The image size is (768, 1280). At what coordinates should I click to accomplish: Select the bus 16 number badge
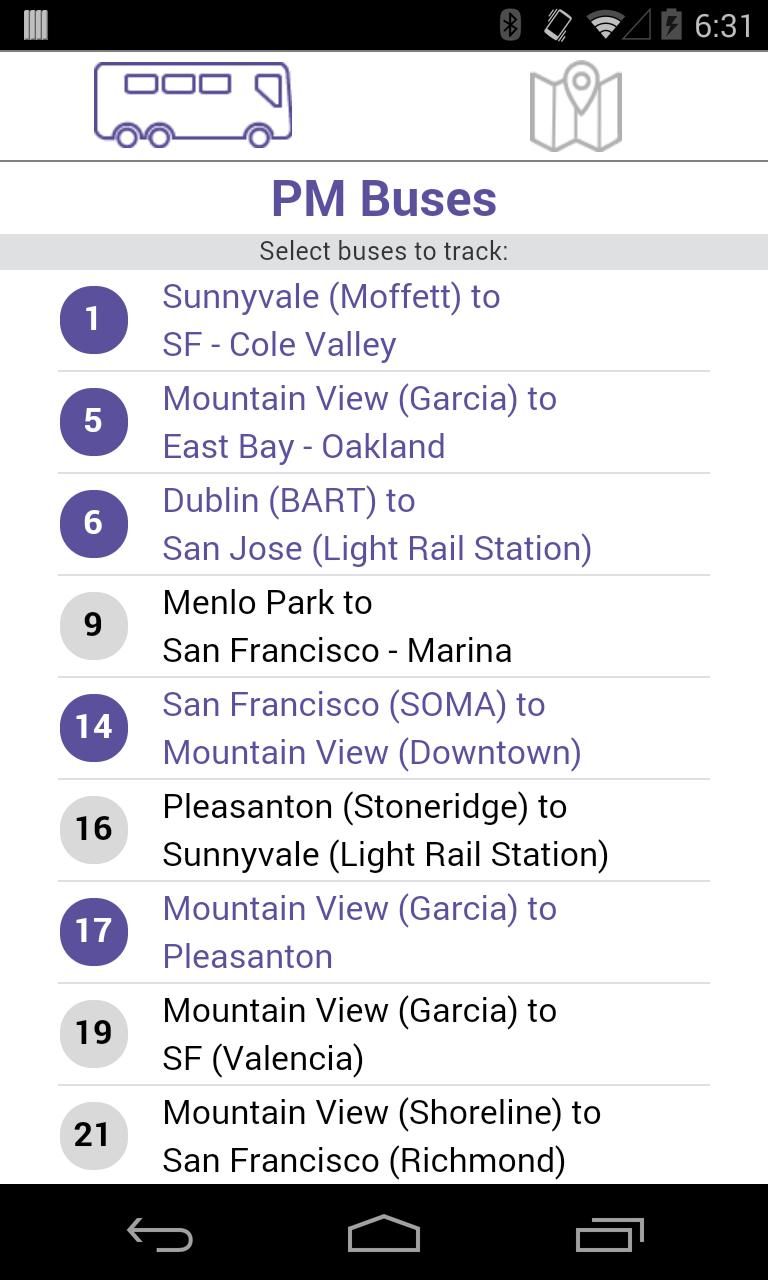pos(94,830)
